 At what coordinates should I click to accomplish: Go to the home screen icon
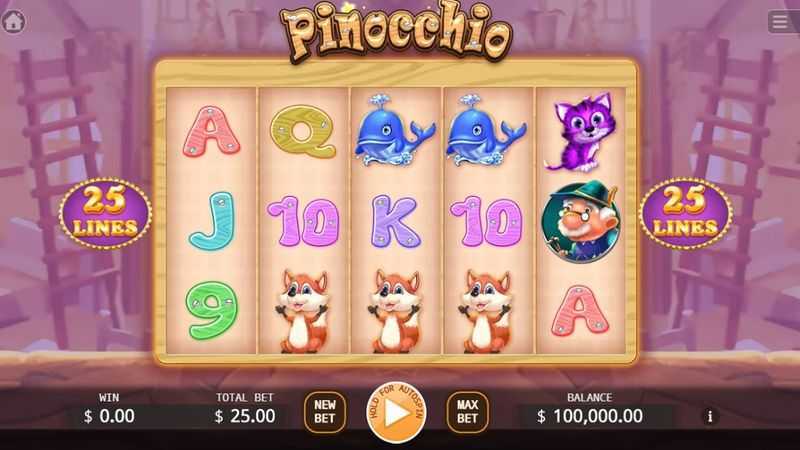14,22
